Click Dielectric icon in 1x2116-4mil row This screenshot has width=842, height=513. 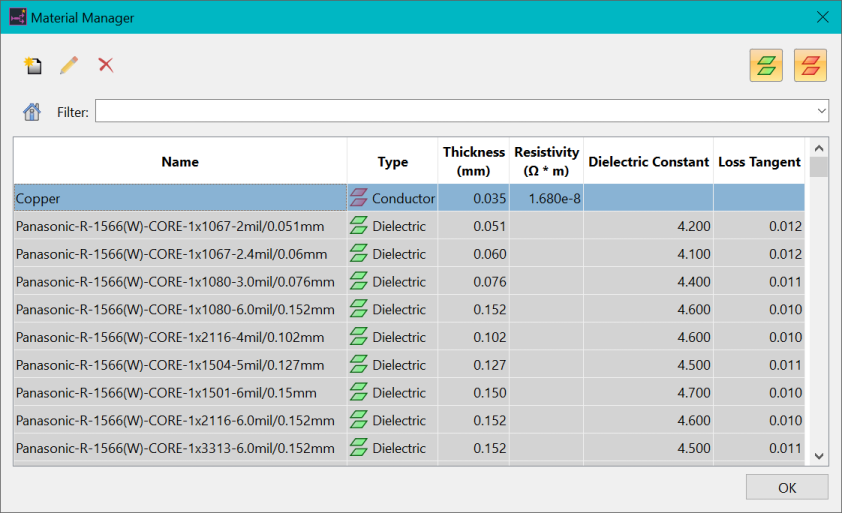359,337
